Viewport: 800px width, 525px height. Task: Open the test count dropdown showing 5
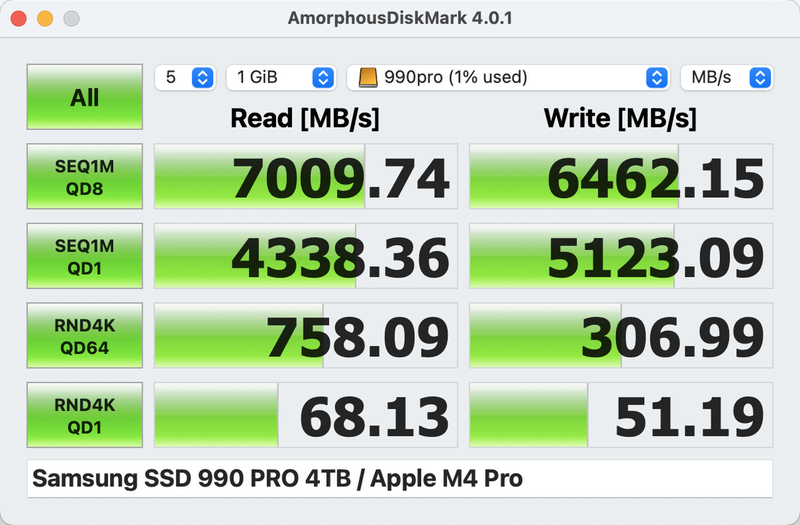[185, 78]
